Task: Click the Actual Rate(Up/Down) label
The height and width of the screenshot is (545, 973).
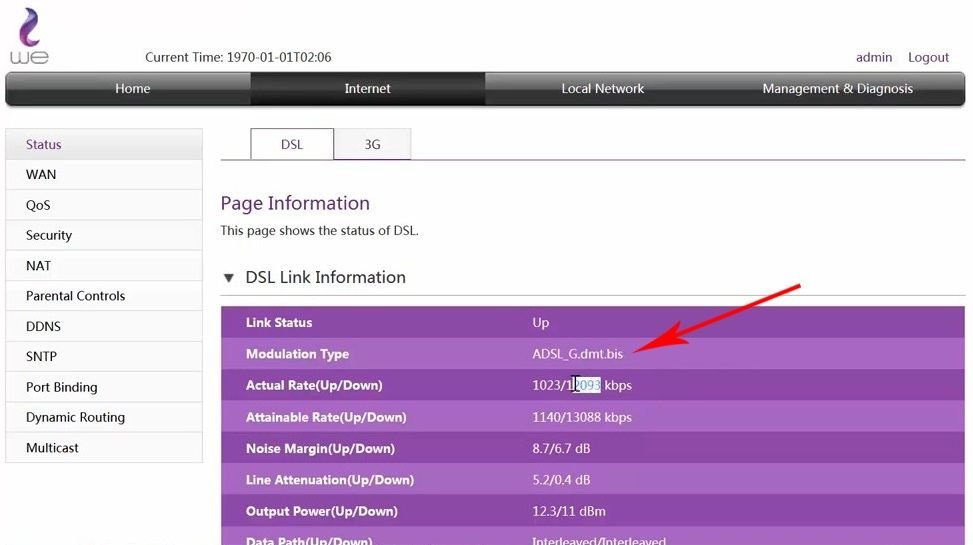Action: coord(314,385)
